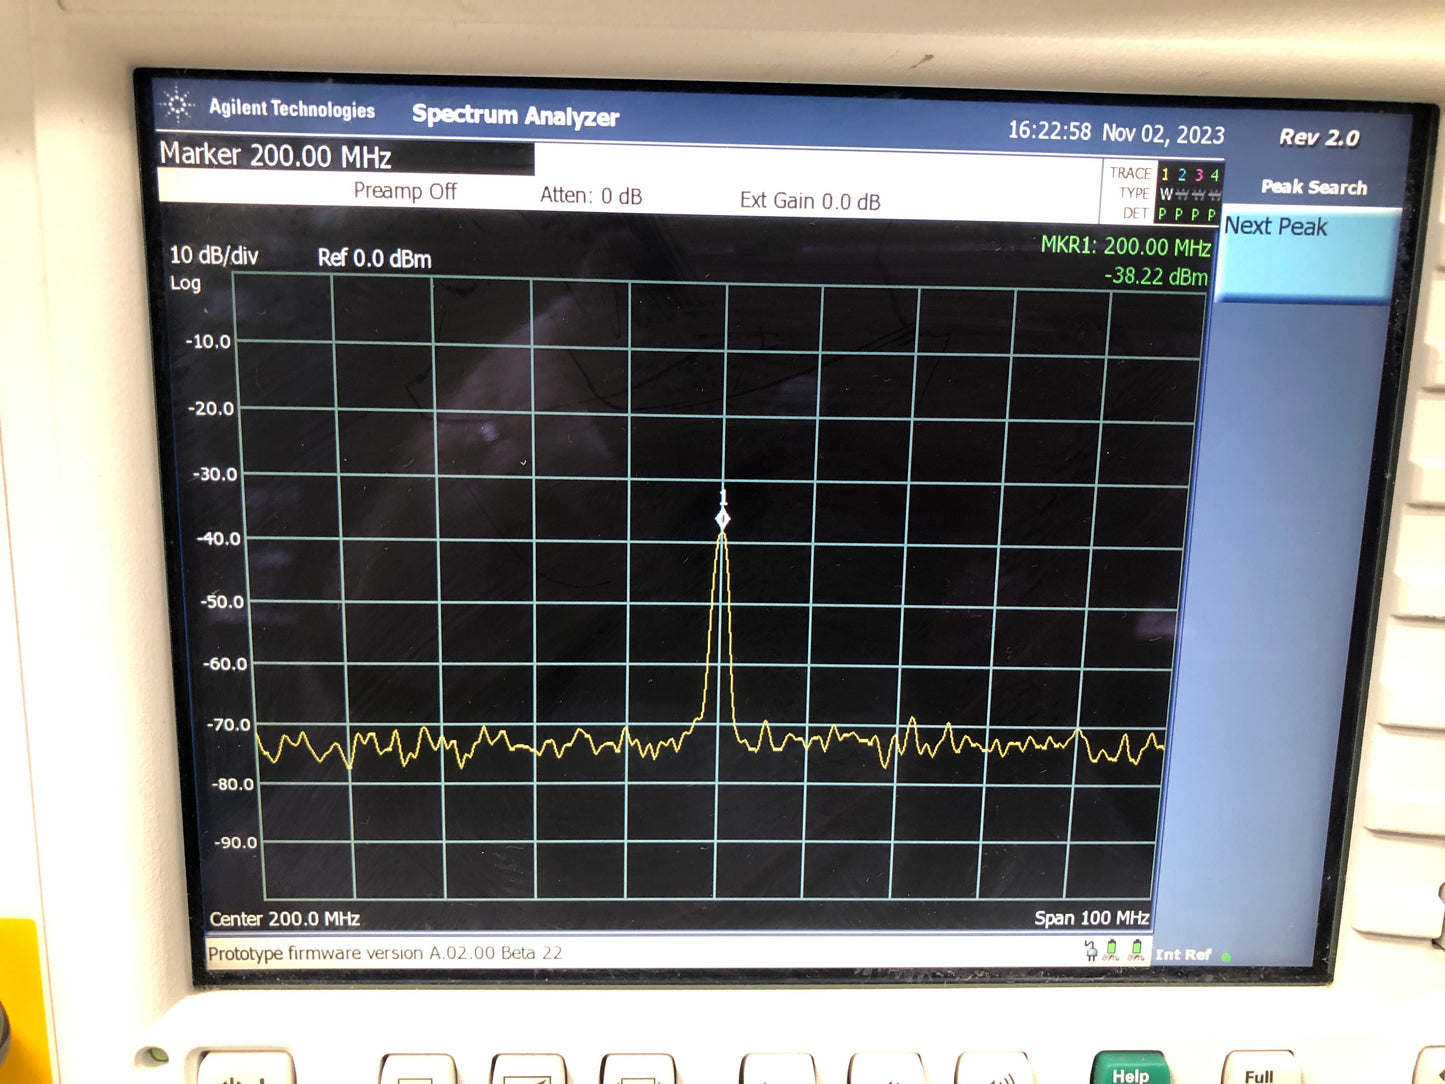Click the Agilent Technologies starburst logo
Screen dimensions: 1445x1084
(x=179, y=104)
